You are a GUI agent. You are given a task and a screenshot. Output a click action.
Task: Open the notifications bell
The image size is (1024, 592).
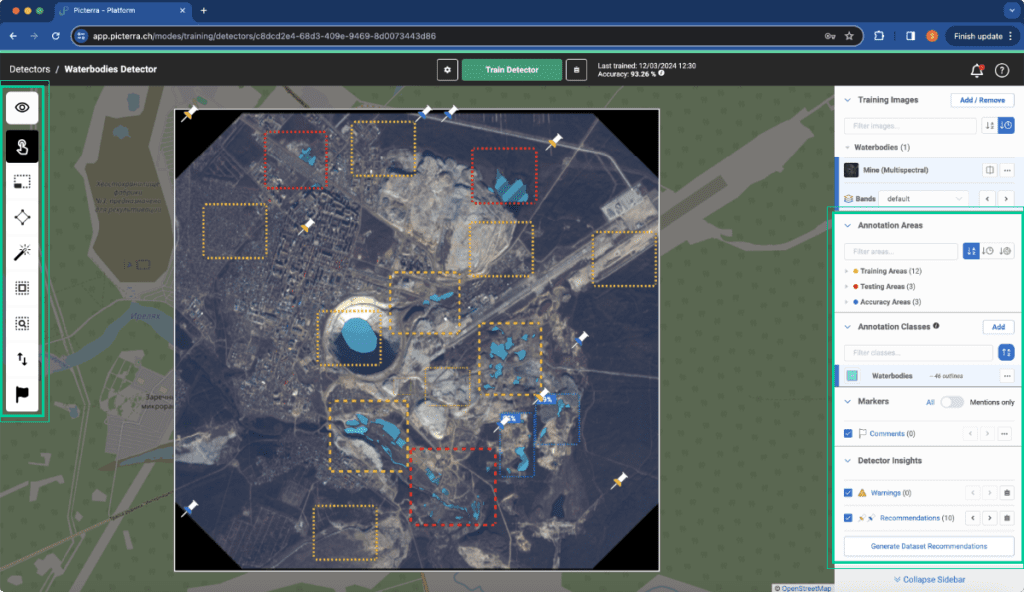[x=977, y=70]
